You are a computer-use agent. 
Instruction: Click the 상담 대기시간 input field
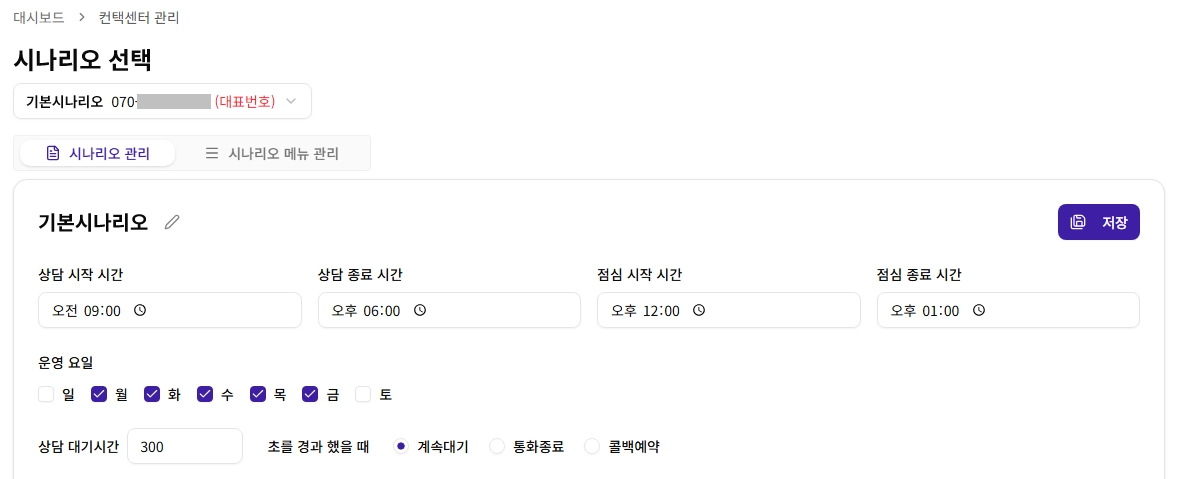tap(185, 446)
